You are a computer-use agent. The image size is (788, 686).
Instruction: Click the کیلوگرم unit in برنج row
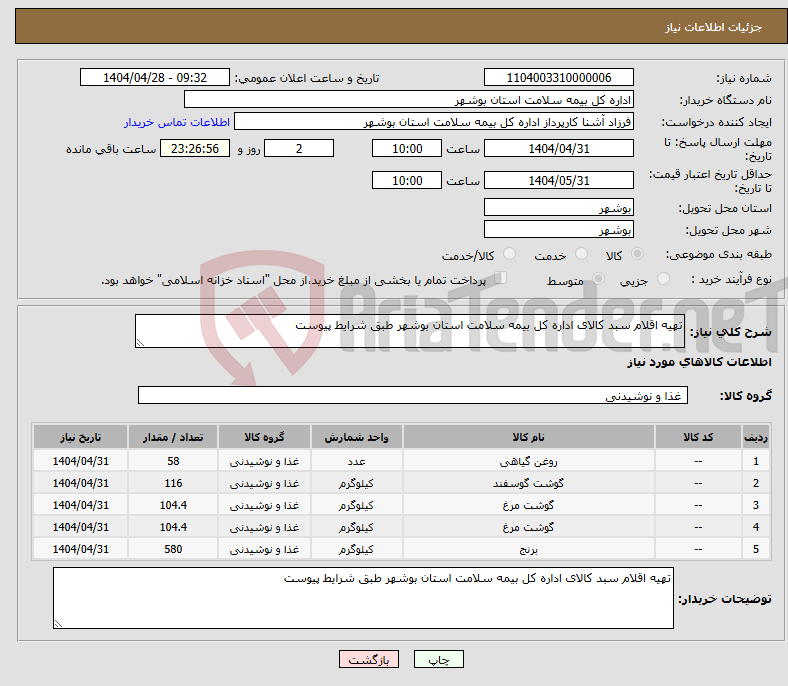click(356, 549)
